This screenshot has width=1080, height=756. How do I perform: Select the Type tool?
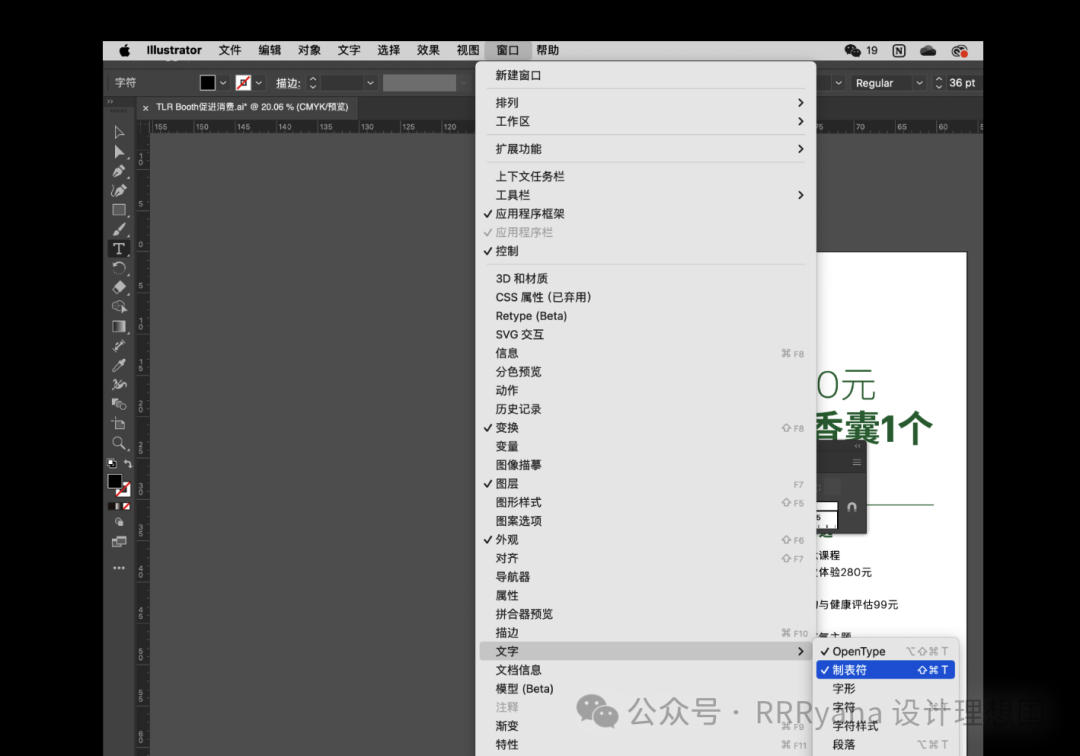pos(119,249)
